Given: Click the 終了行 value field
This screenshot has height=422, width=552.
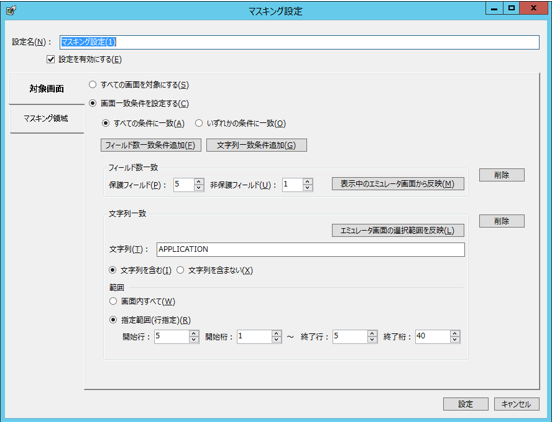Looking at the screenshot, I should [350, 336].
